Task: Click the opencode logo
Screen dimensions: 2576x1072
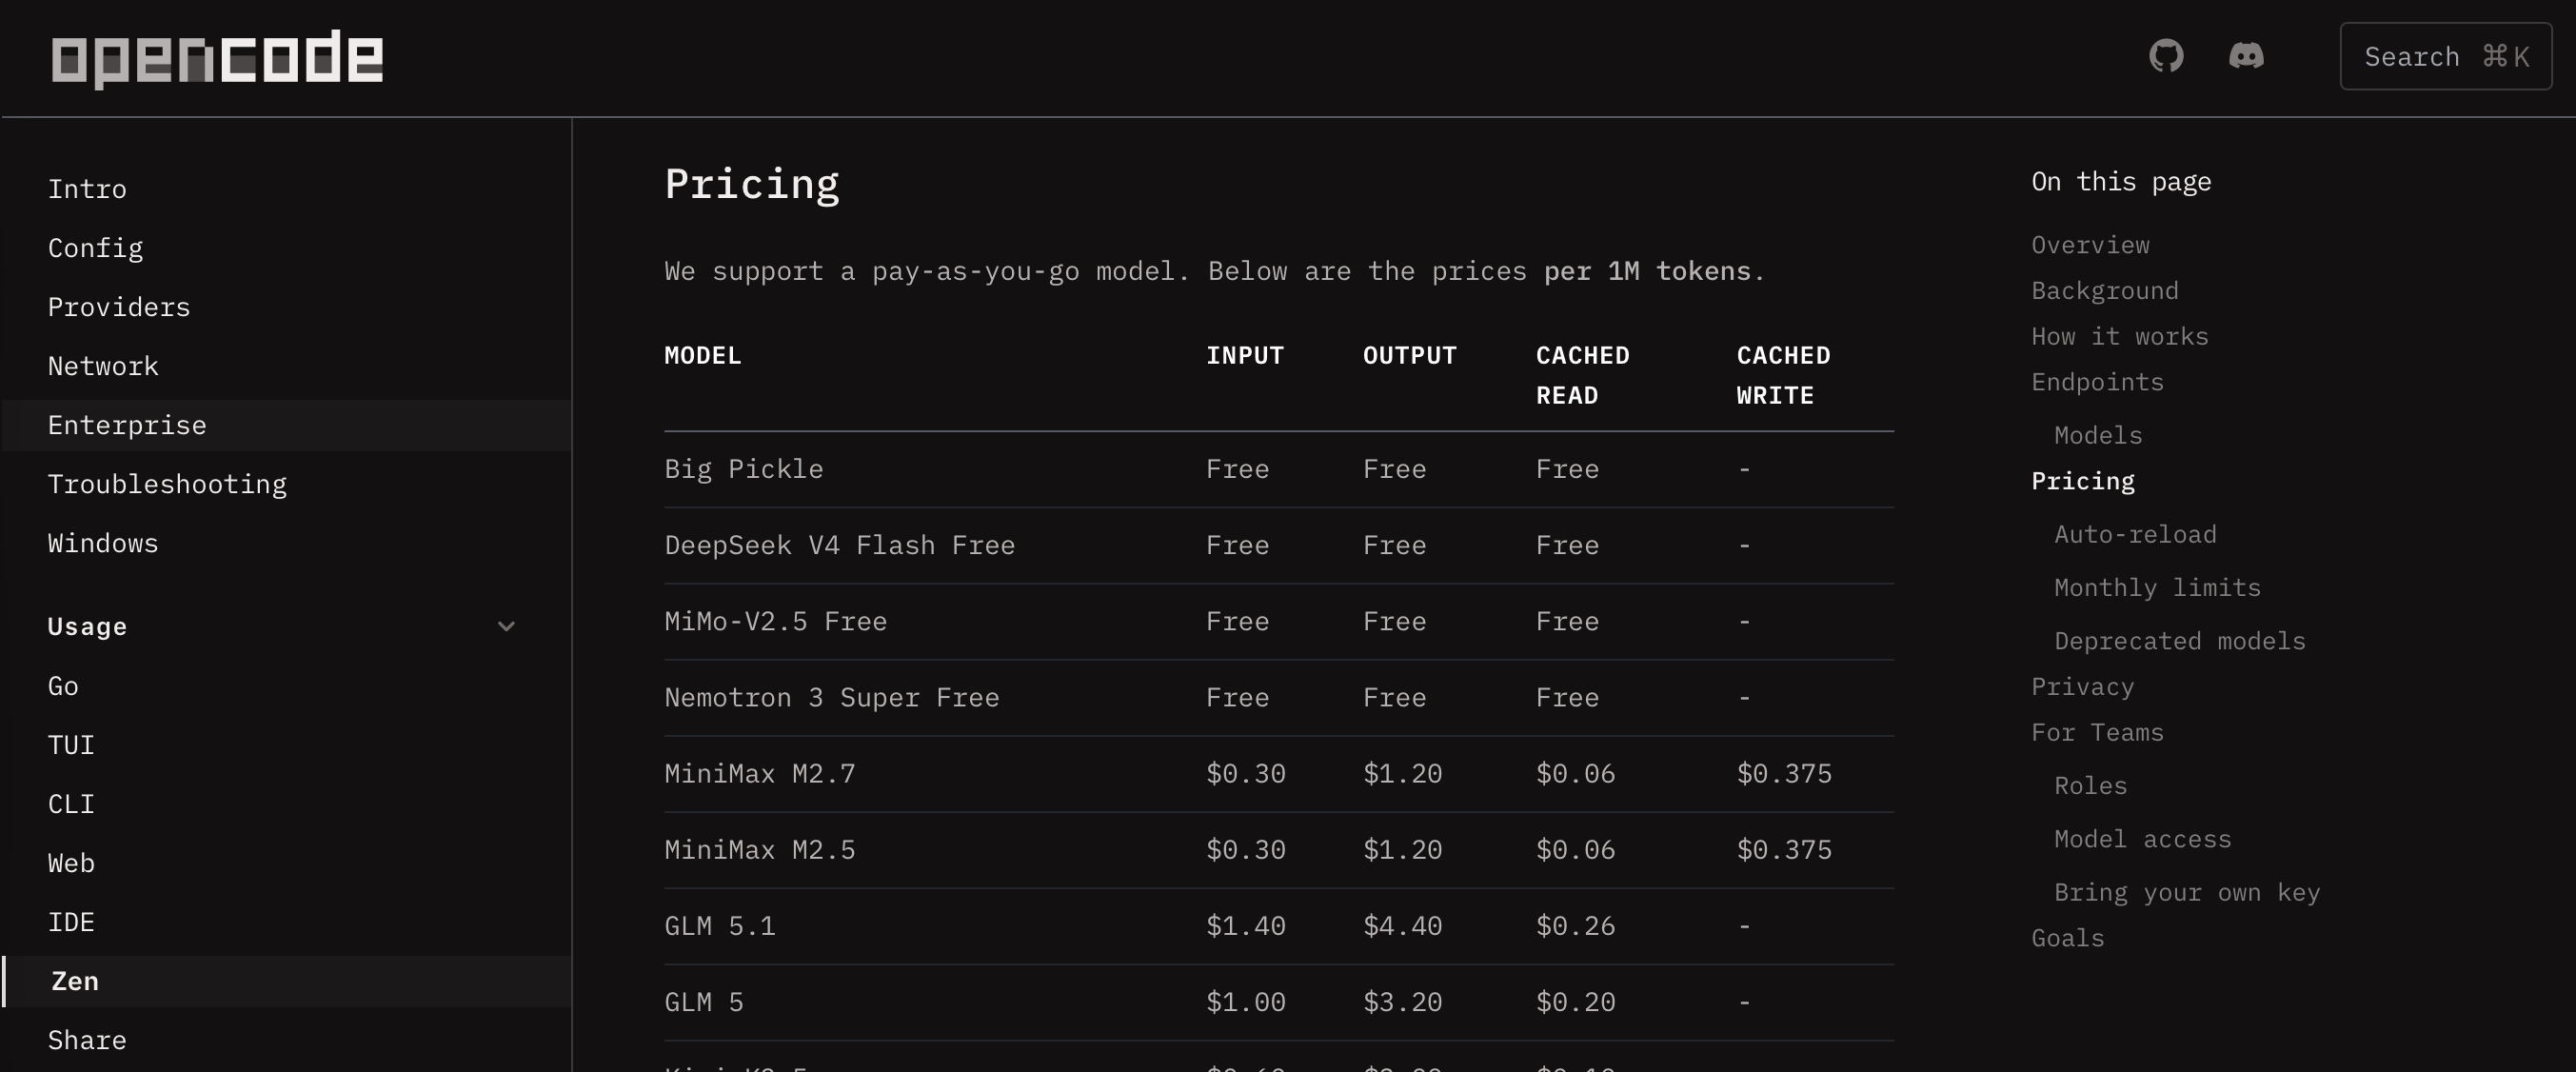Action: (217, 58)
